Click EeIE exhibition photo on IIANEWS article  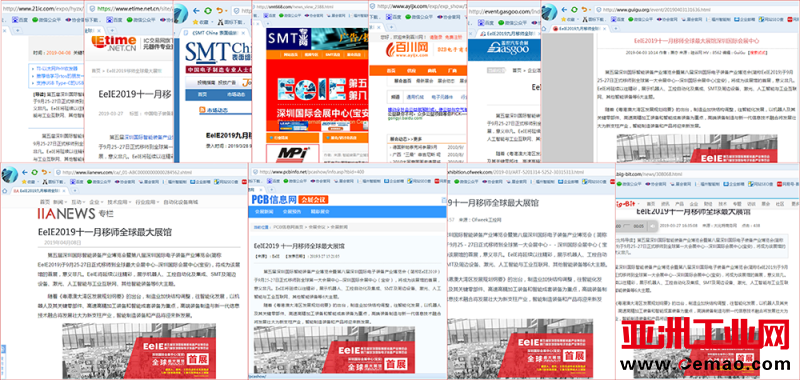coord(139,351)
